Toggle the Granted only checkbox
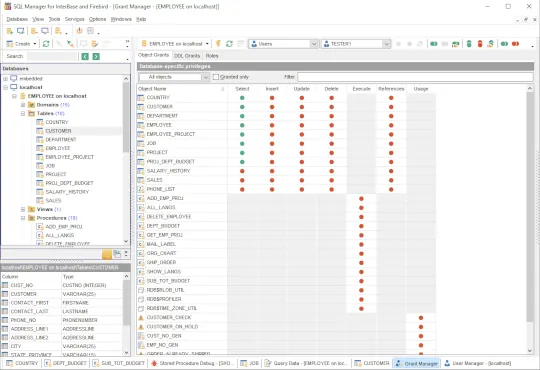Viewport: 540px width, 370px height. (216, 77)
